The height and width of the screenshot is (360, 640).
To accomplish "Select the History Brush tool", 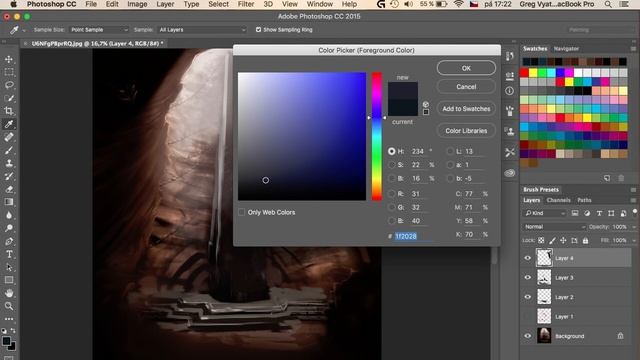I will [9, 176].
